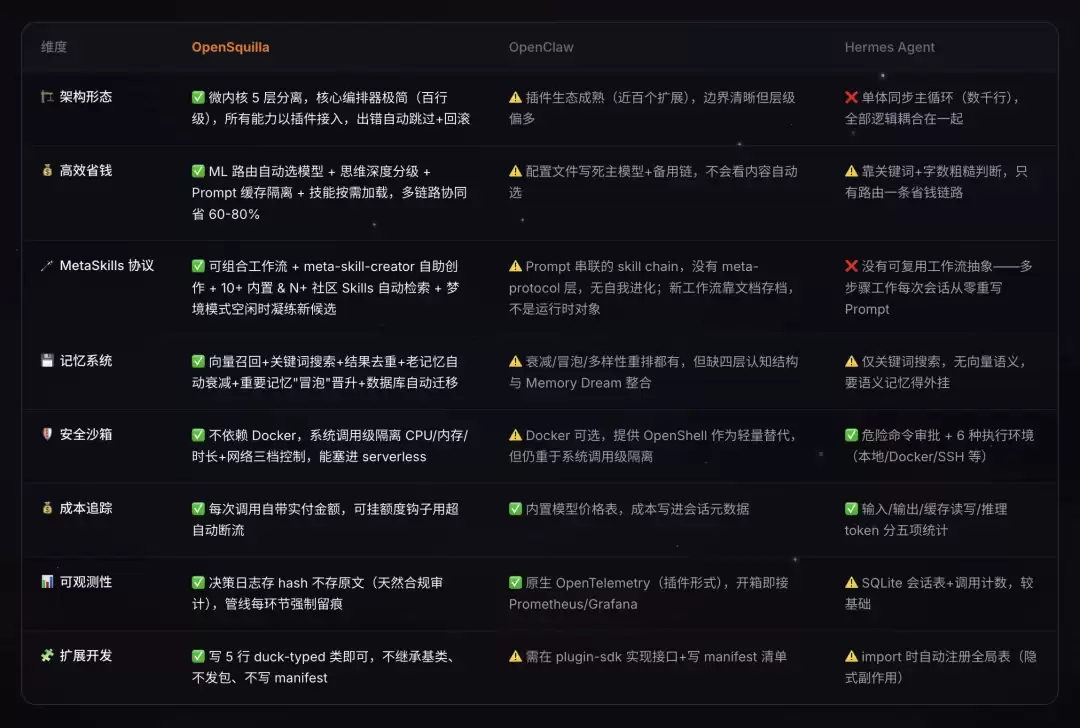Select the 记忆系统 row label
The width and height of the screenshot is (1080, 728).
(85, 360)
